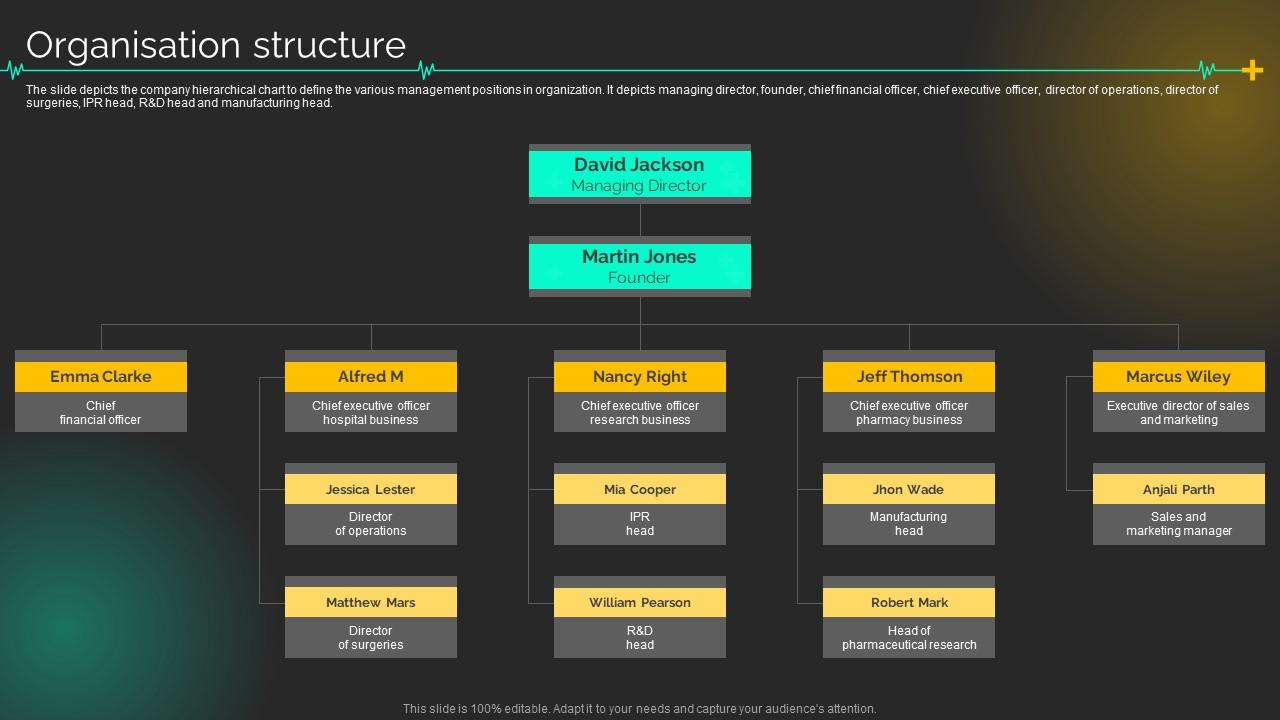Select the "Organisation structure" slide title
1280x720 pixels.
coord(216,45)
